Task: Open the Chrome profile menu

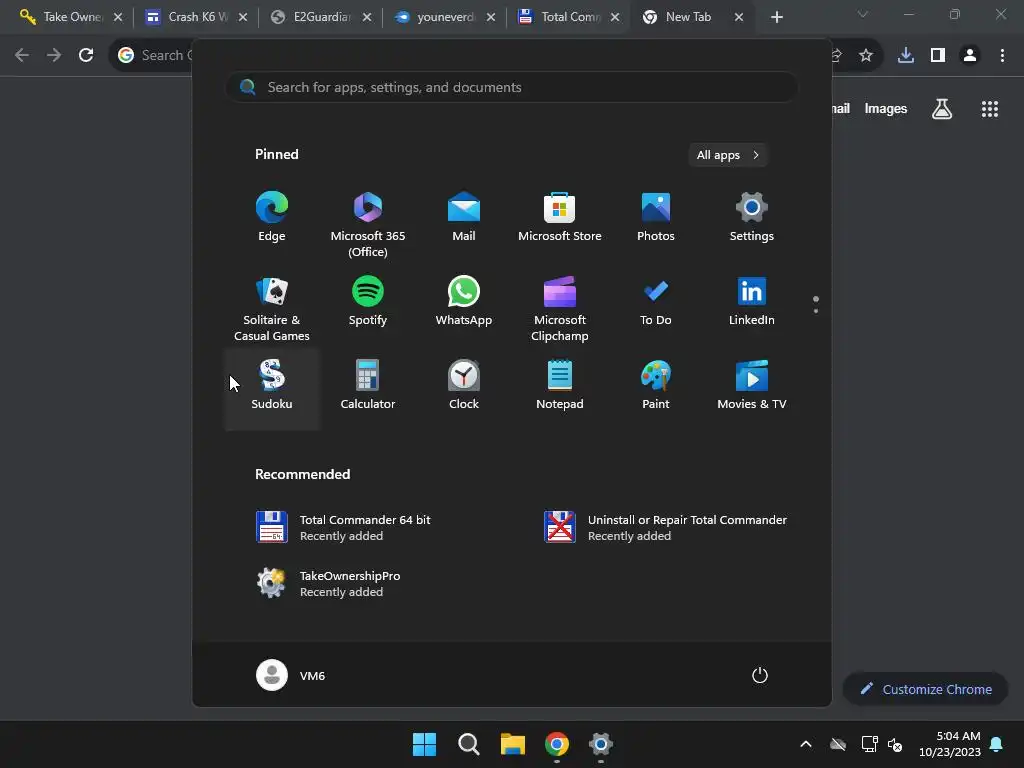Action: (x=970, y=56)
